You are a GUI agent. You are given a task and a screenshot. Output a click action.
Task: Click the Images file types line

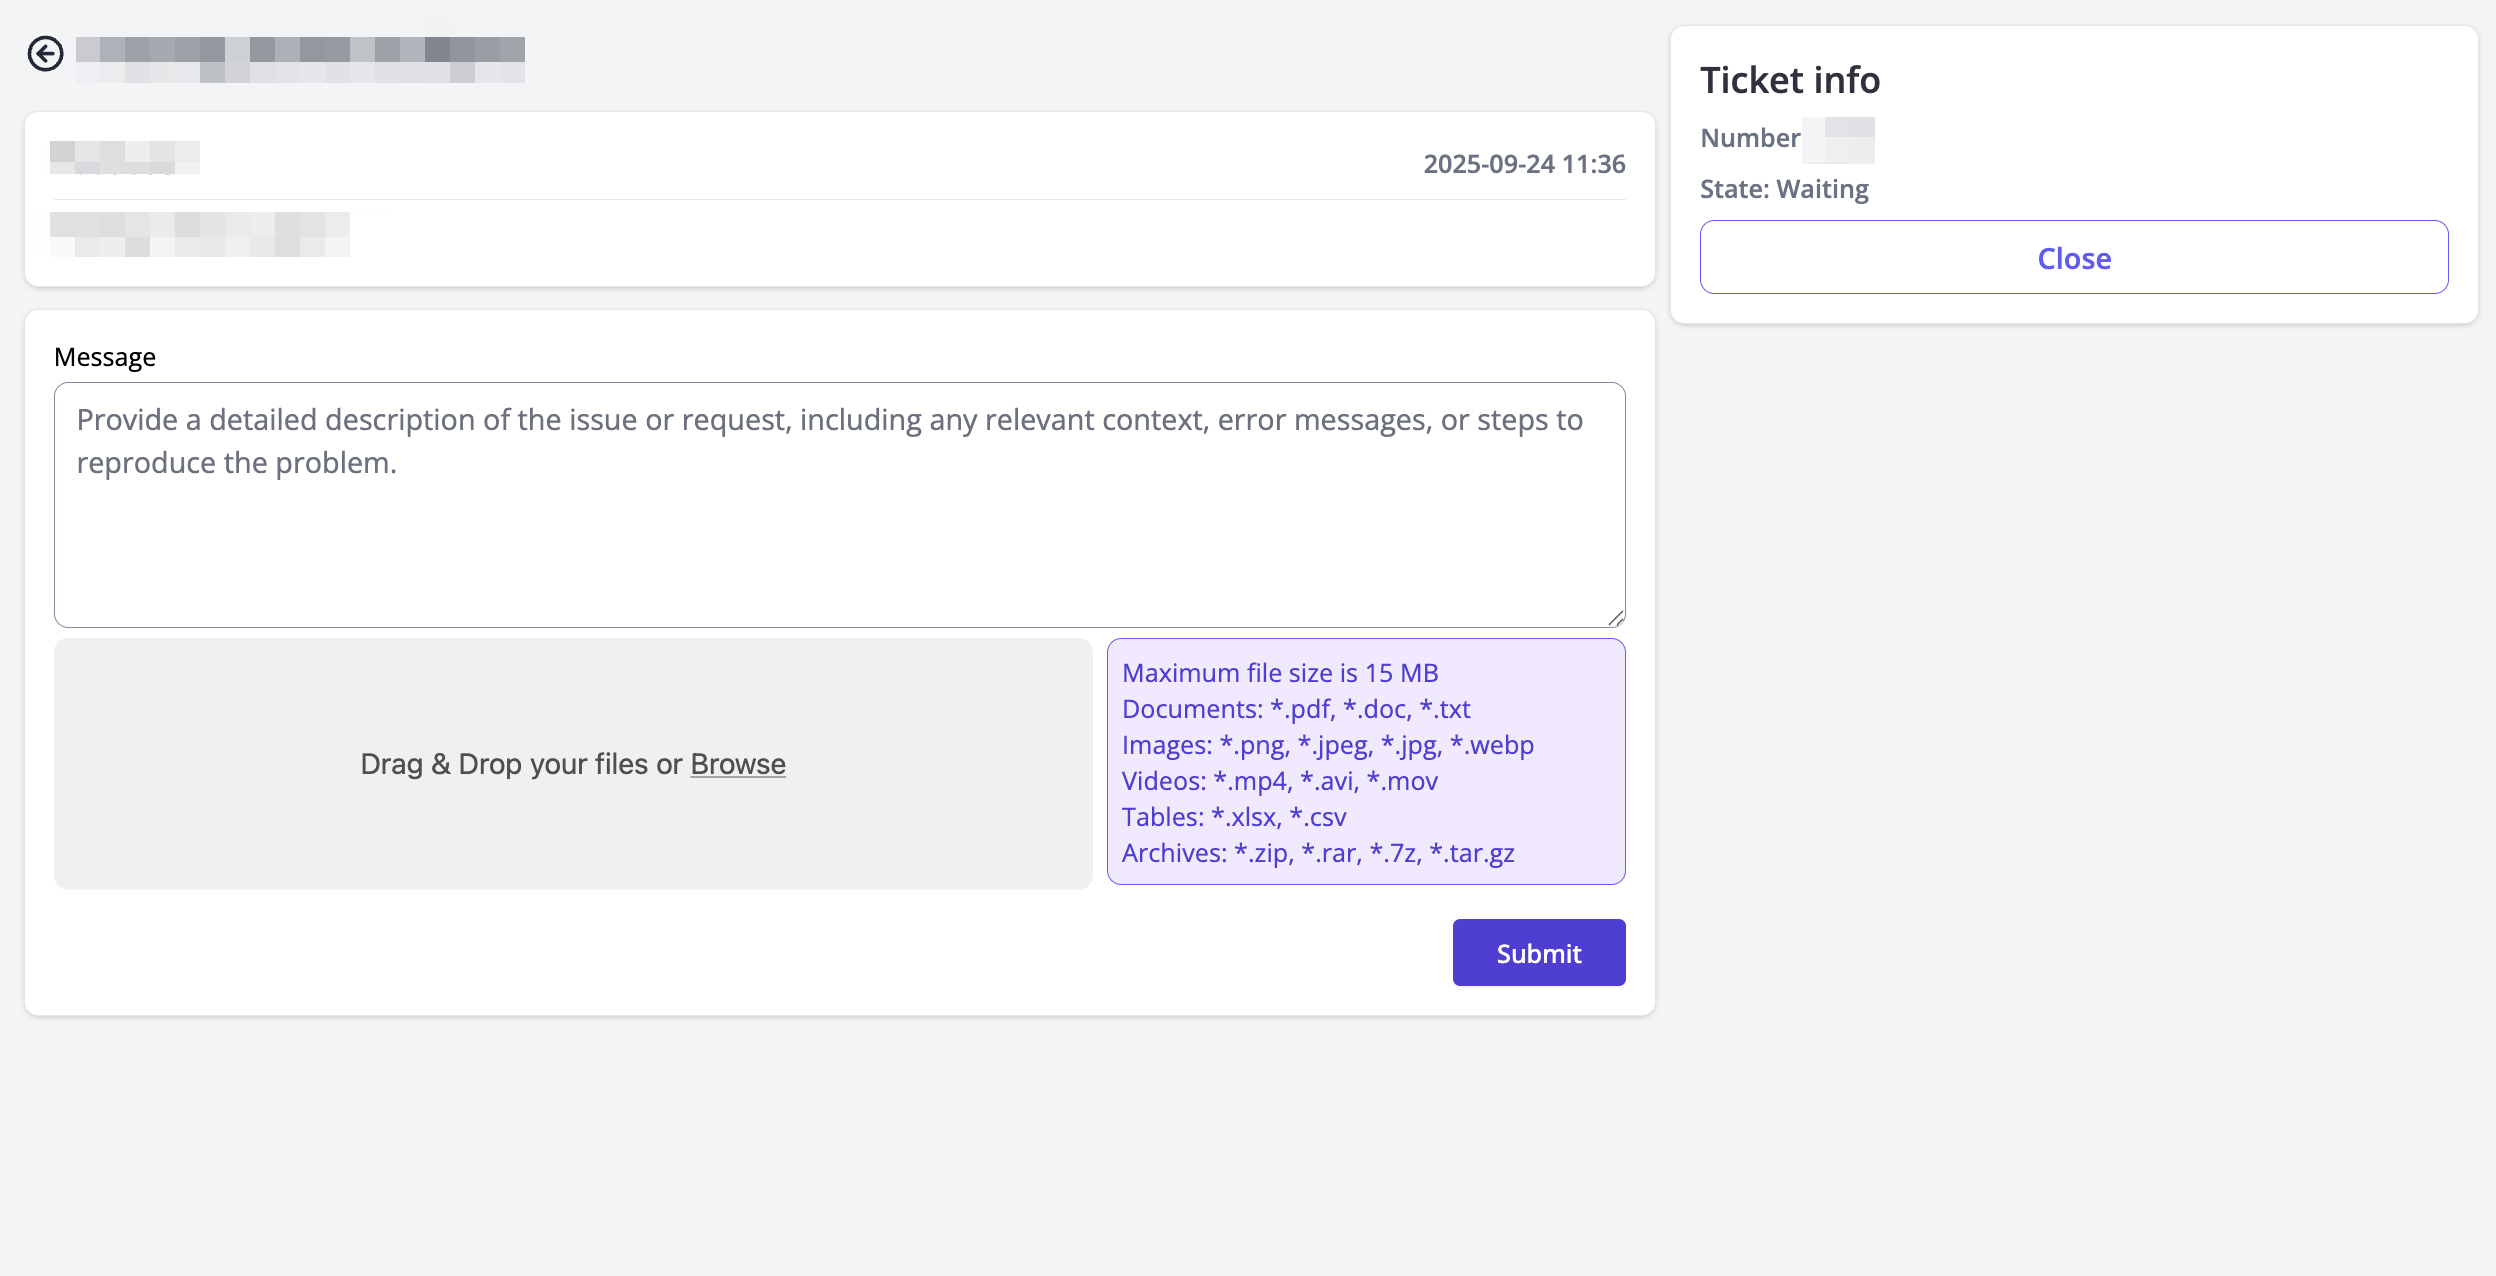(1327, 745)
